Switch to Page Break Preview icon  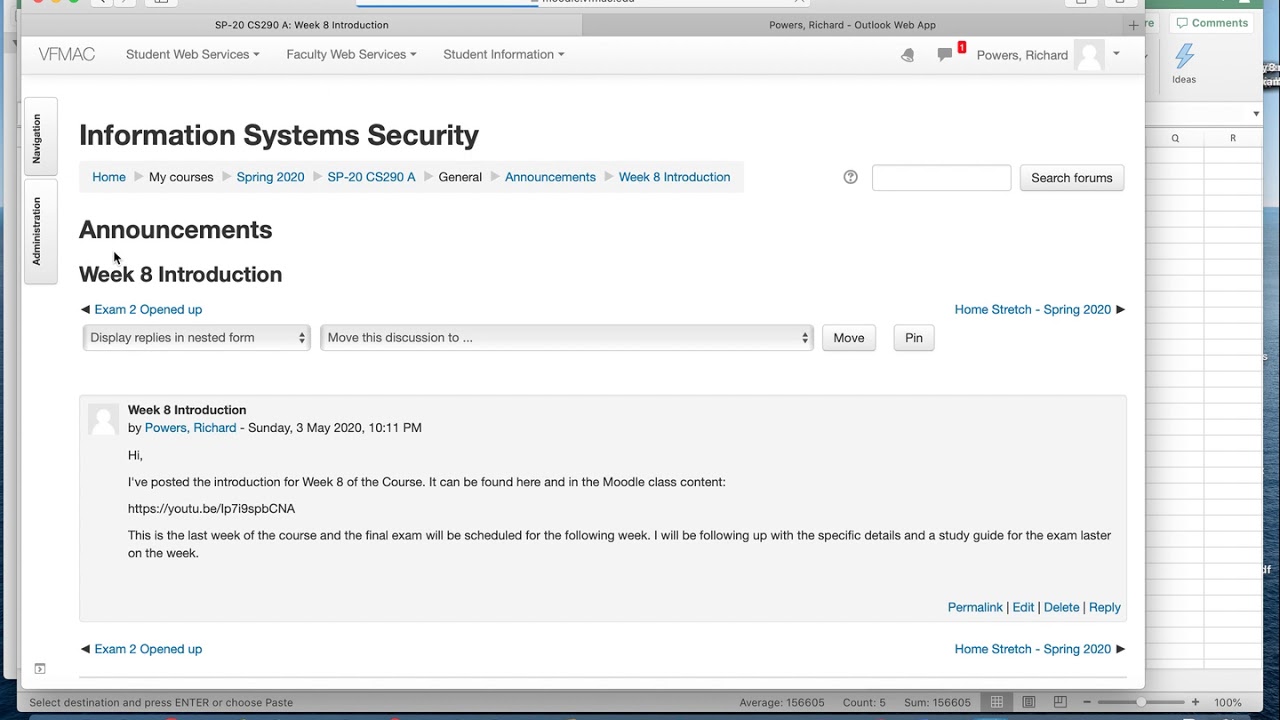click(x=1060, y=702)
